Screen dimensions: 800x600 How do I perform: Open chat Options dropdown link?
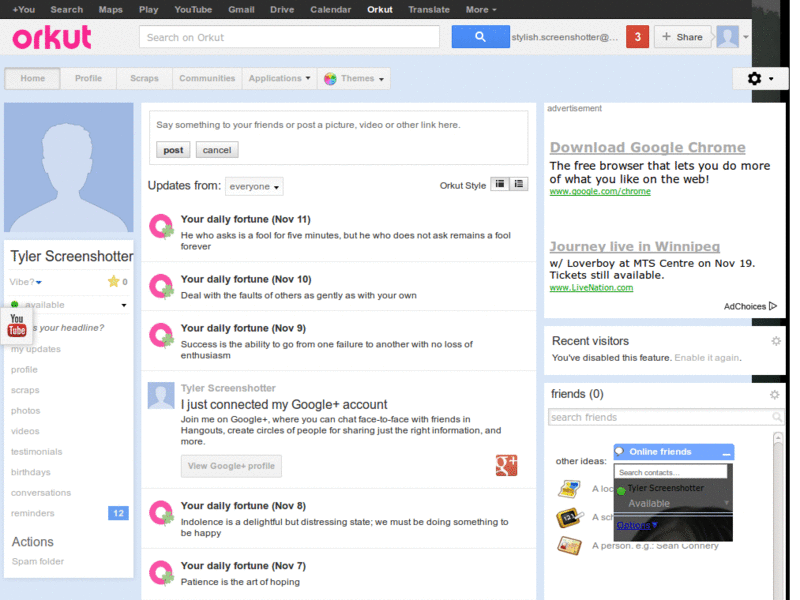point(637,525)
